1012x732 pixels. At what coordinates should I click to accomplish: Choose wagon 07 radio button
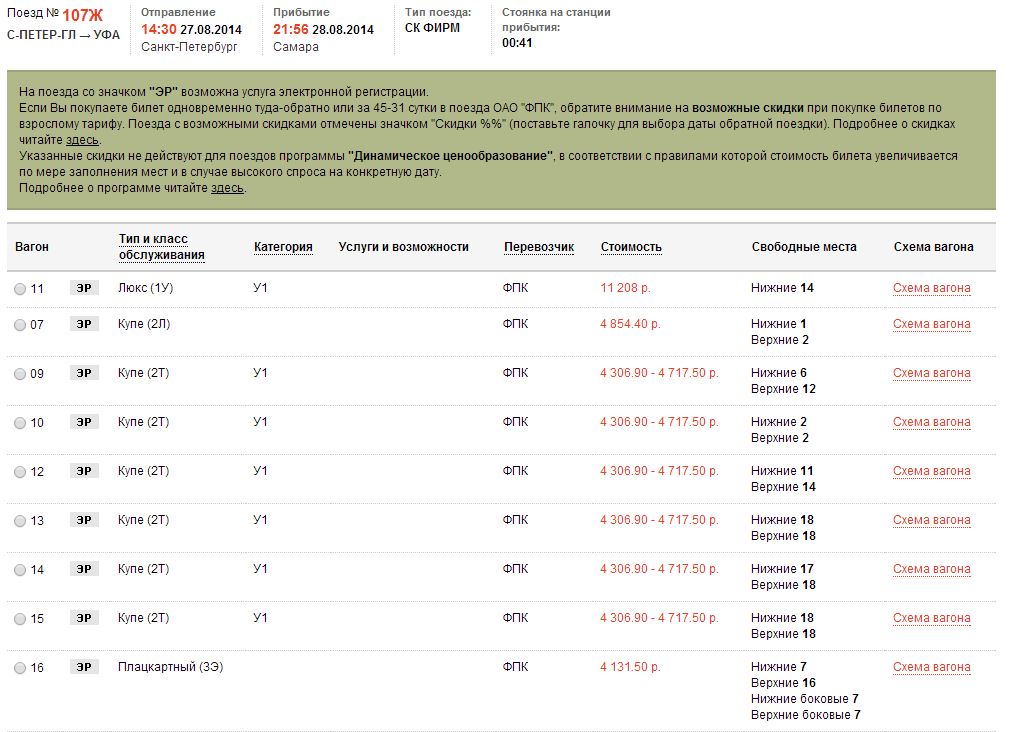tap(20, 325)
